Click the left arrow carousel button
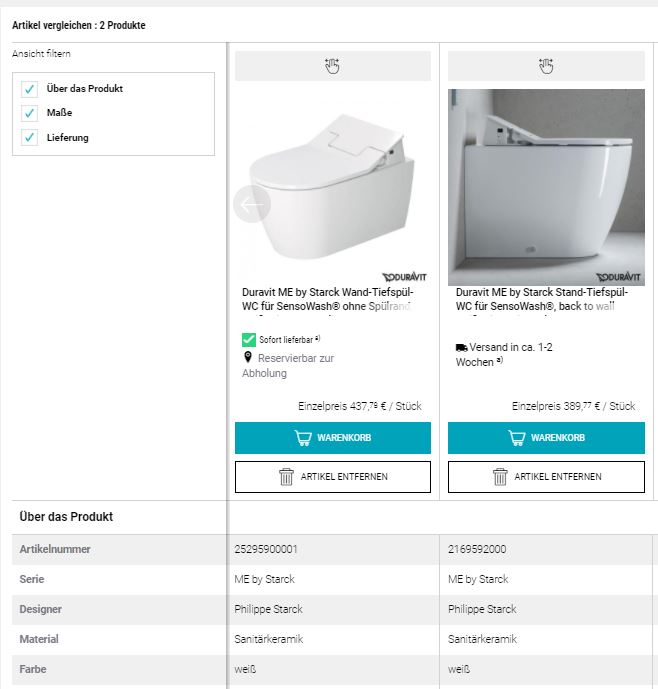This screenshot has width=658, height=689. [251, 204]
